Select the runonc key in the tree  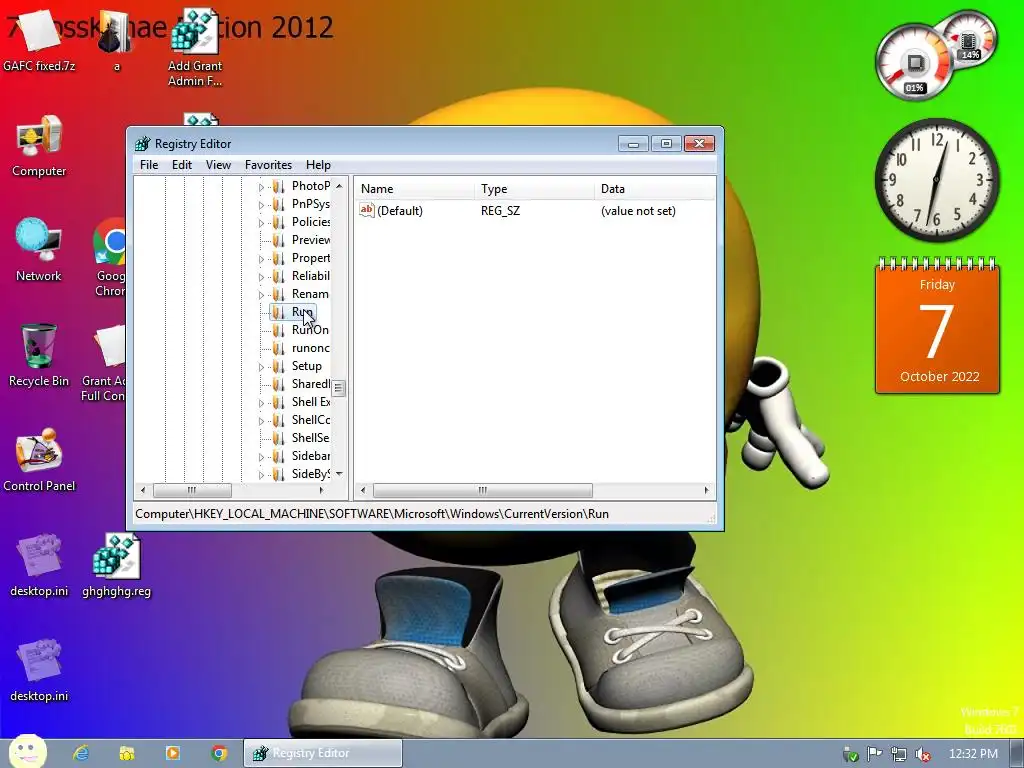(310, 348)
